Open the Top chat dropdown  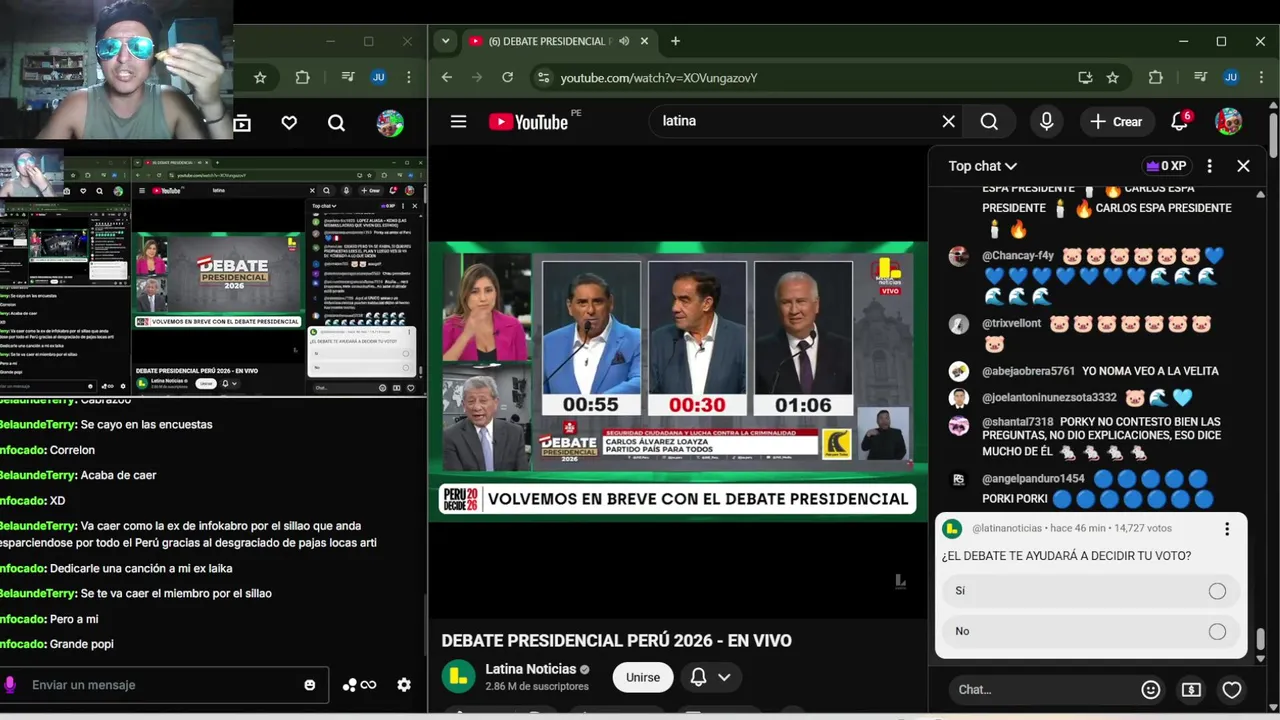(982, 166)
